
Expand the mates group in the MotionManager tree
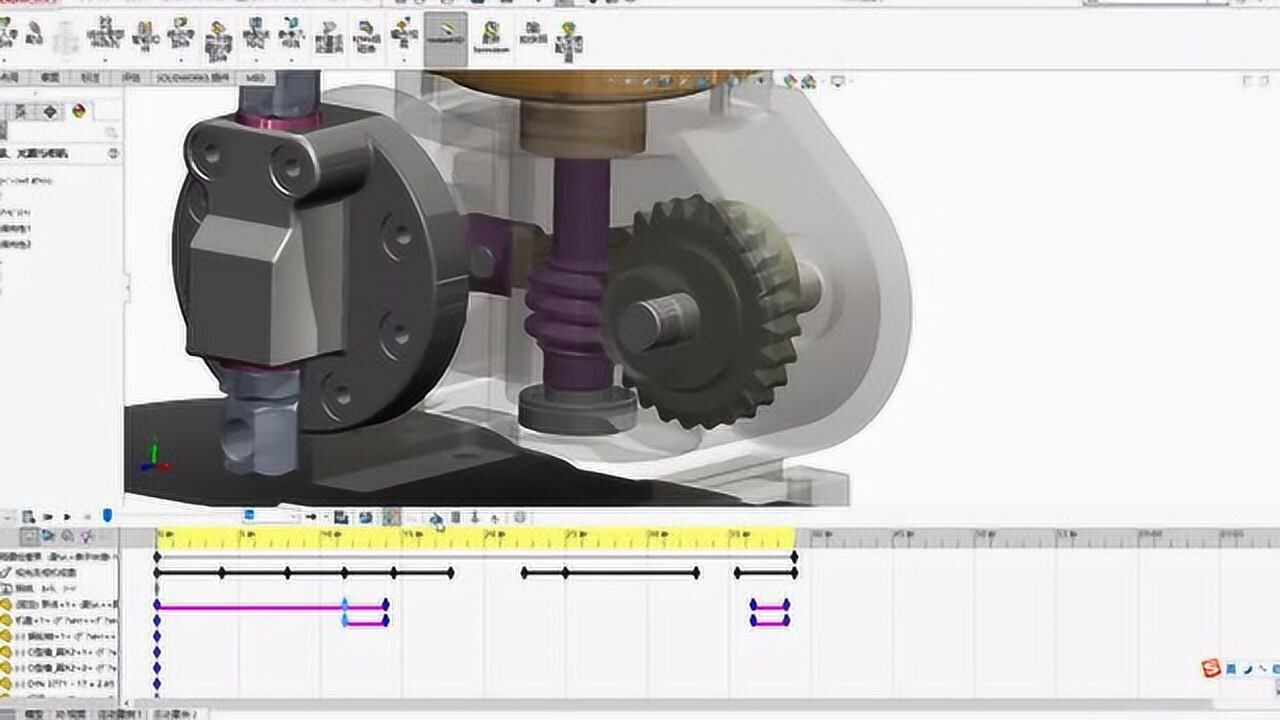(5, 603)
